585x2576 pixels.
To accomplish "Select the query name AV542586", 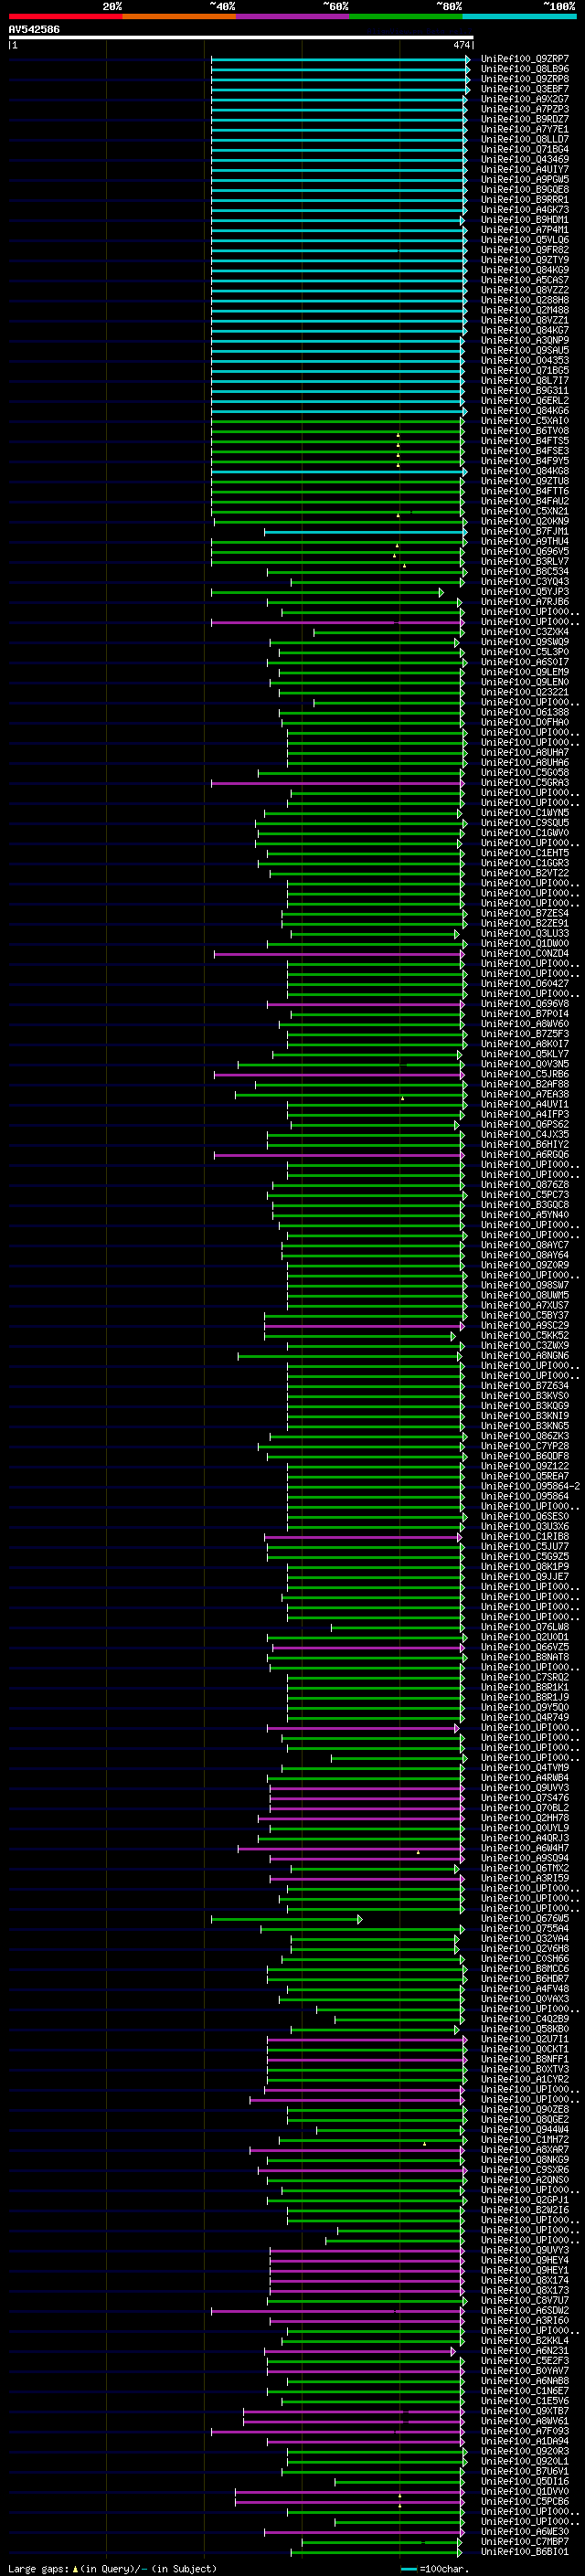I will 34,29.
